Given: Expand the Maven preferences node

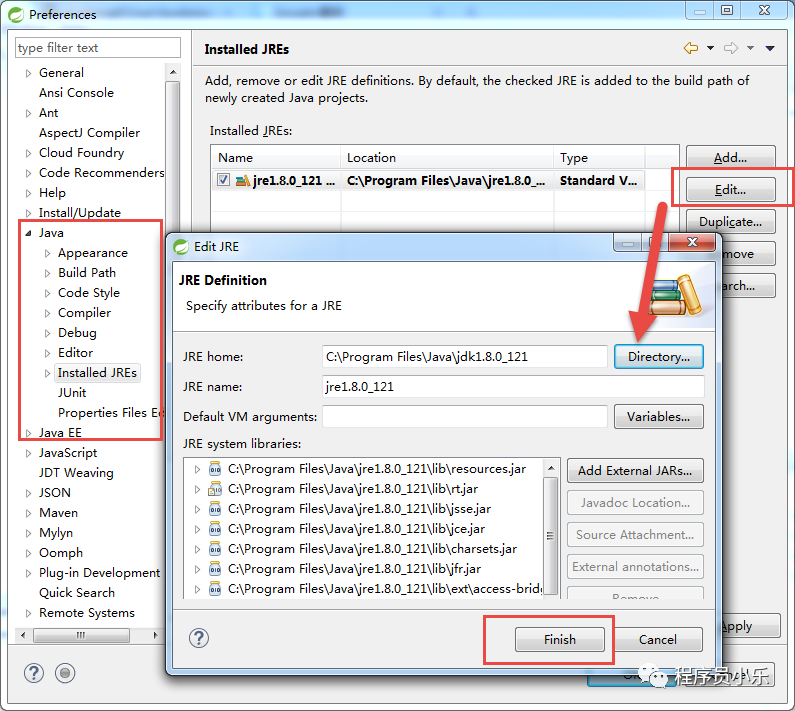Looking at the screenshot, I should (x=28, y=513).
